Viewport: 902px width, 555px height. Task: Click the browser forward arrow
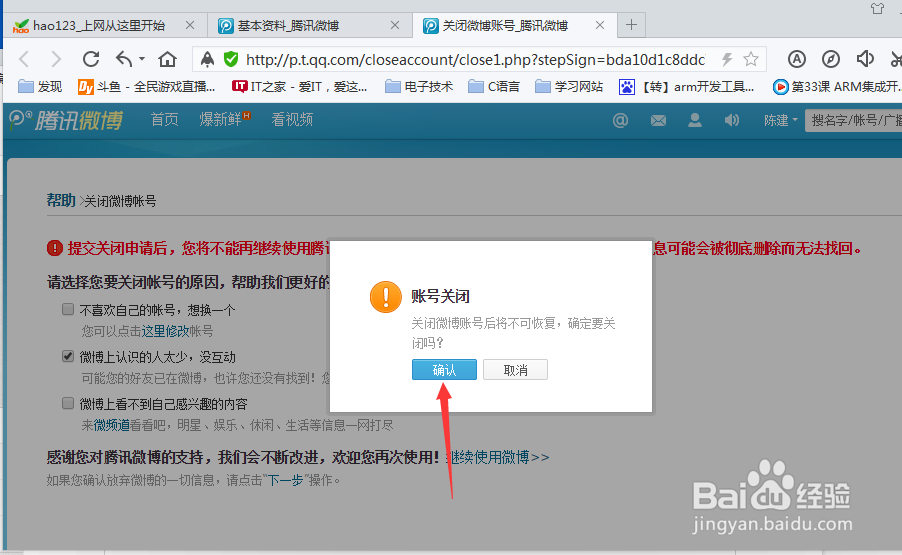click(x=56, y=59)
